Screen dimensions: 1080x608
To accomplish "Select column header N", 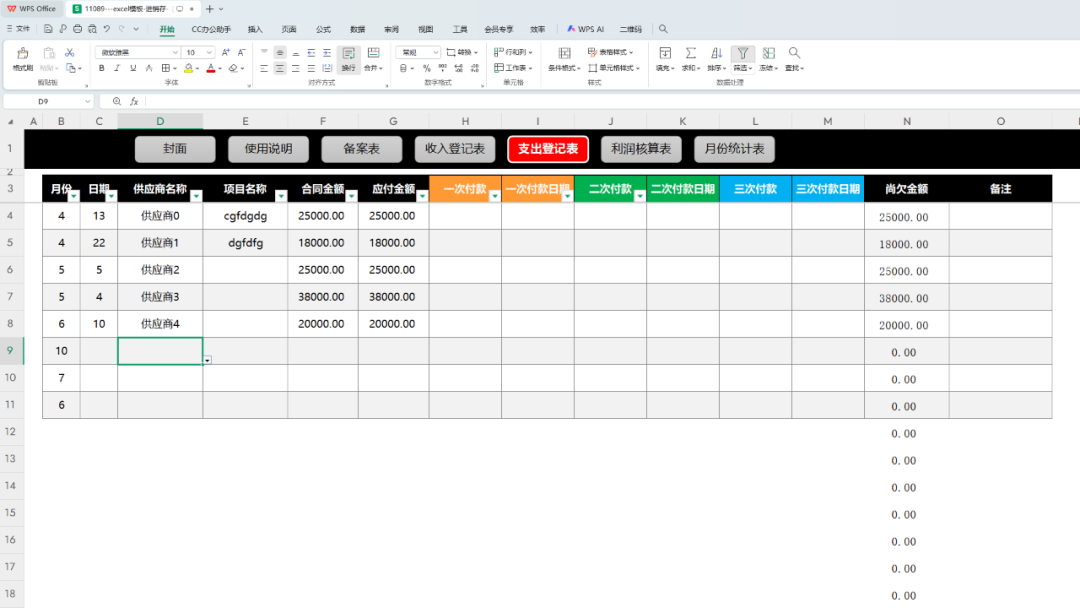I will 906,121.
